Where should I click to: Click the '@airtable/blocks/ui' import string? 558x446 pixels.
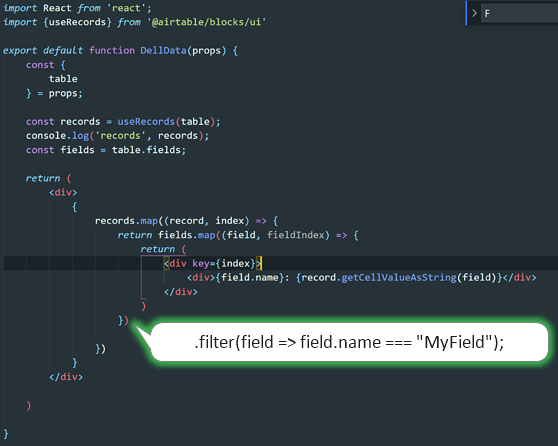click(x=207, y=22)
